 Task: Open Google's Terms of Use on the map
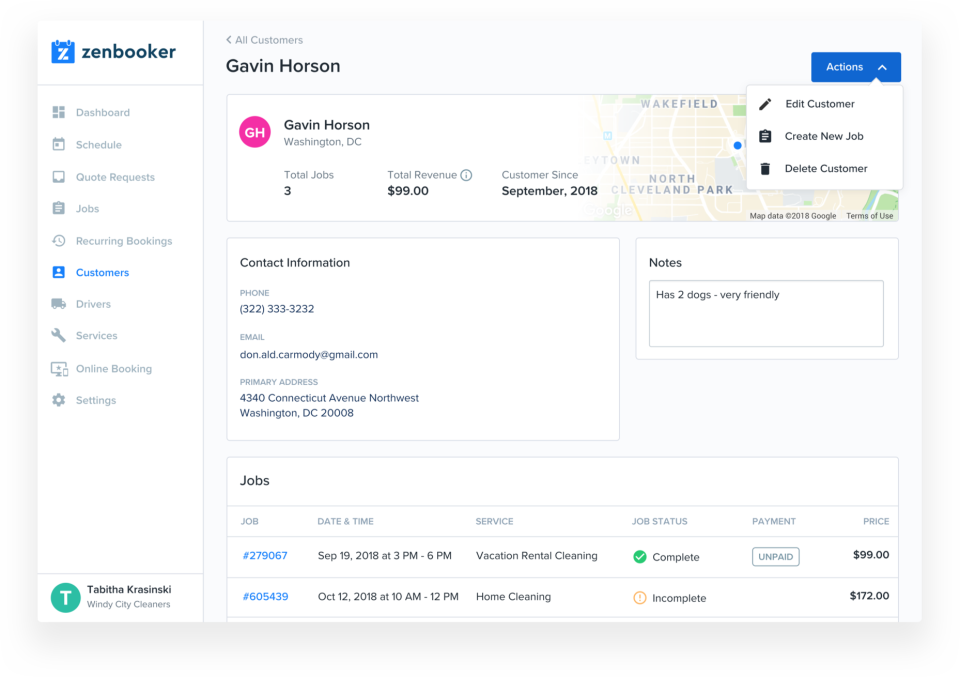(x=869, y=215)
